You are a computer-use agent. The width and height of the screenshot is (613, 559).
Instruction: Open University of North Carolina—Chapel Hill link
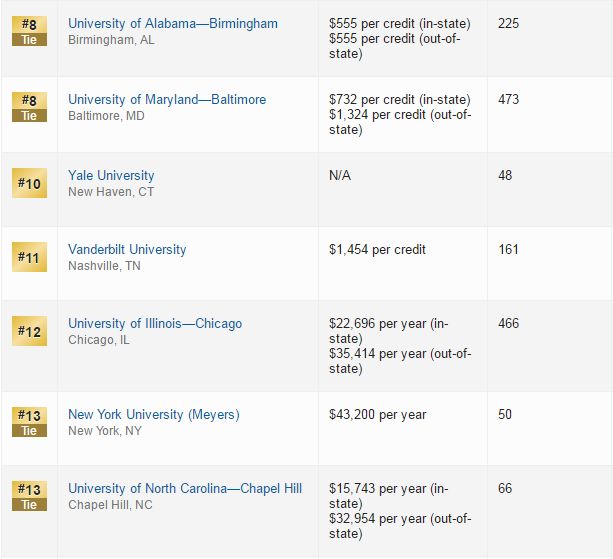(185, 488)
